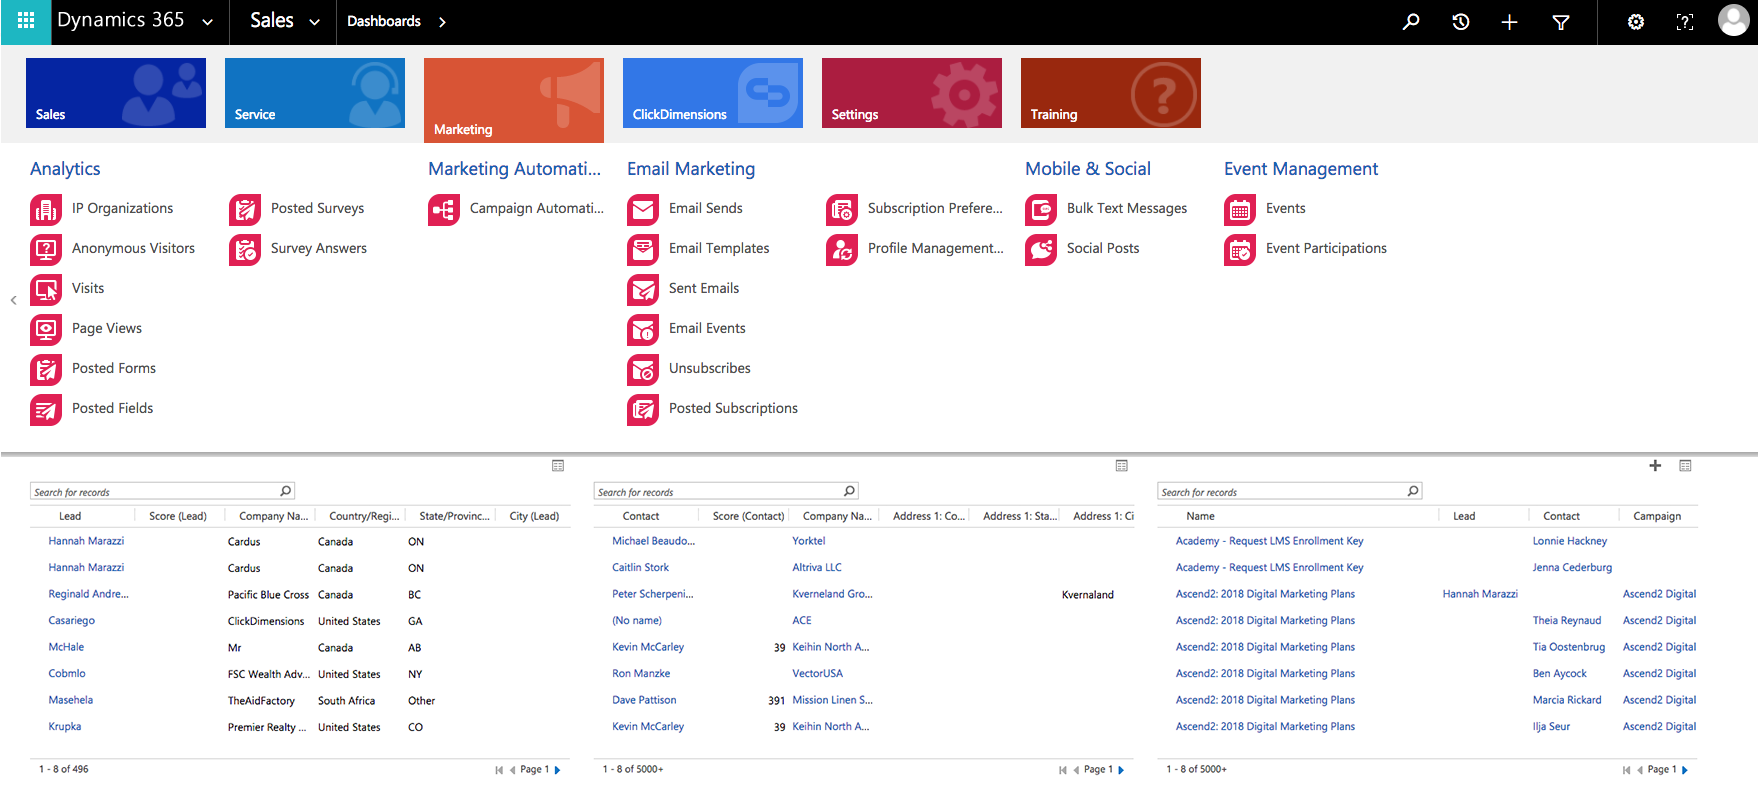Click the Email Templates icon

pyautogui.click(x=643, y=250)
